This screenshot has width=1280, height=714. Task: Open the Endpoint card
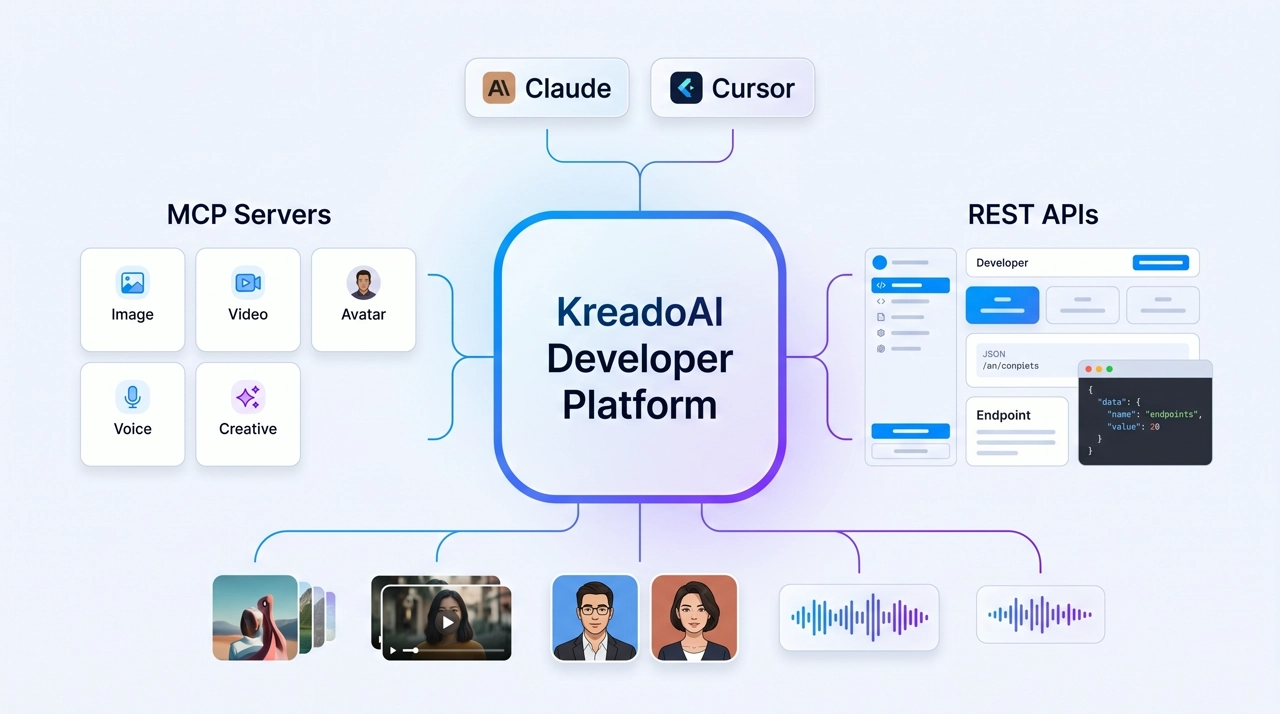(x=1017, y=431)
